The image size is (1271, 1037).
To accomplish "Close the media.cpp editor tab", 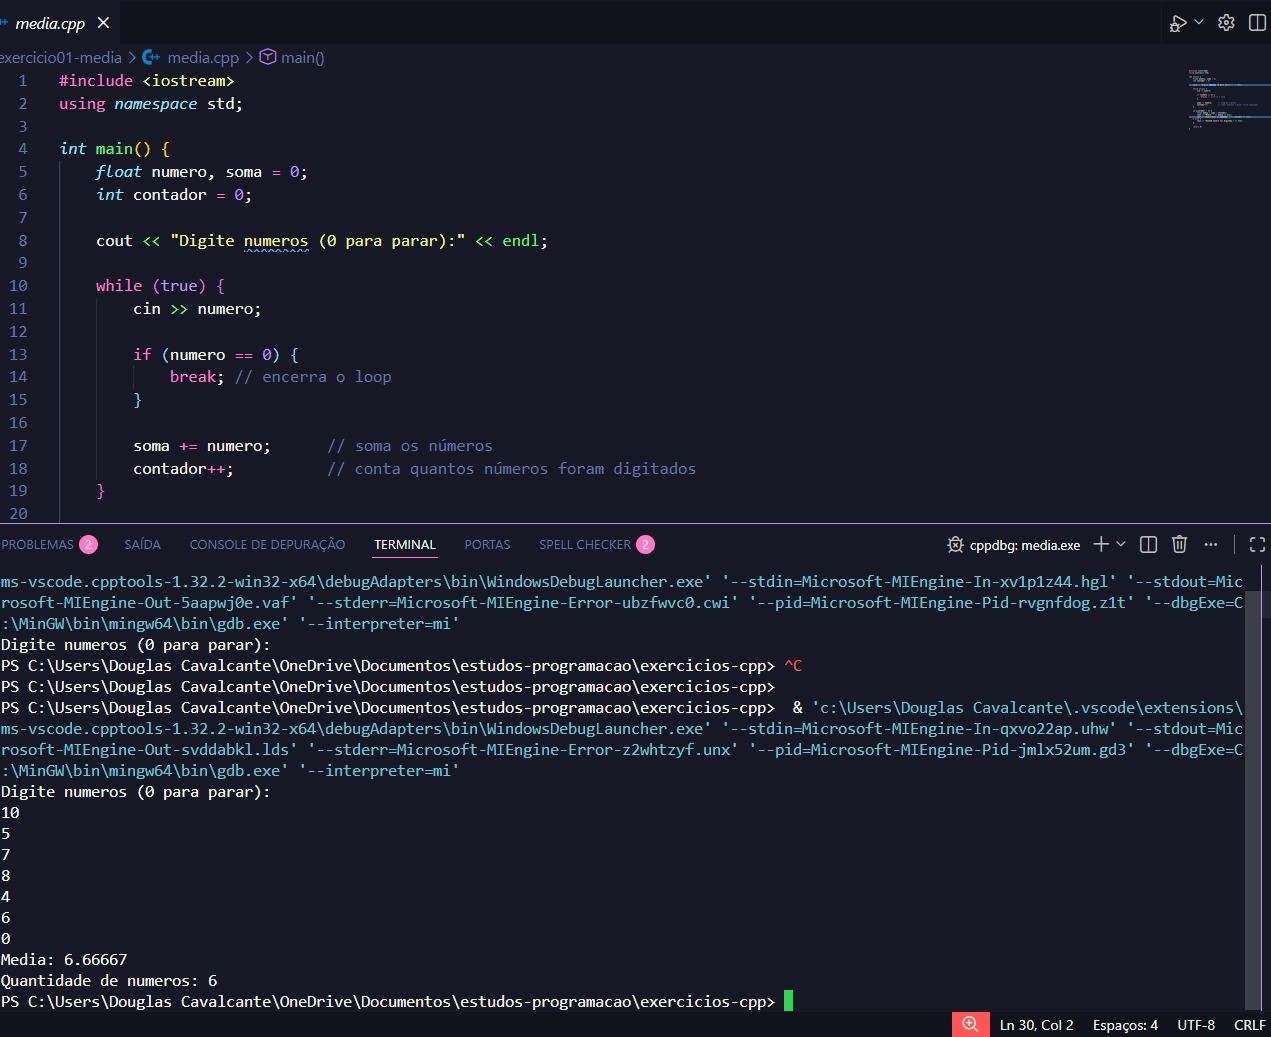I will click(103, 23).
